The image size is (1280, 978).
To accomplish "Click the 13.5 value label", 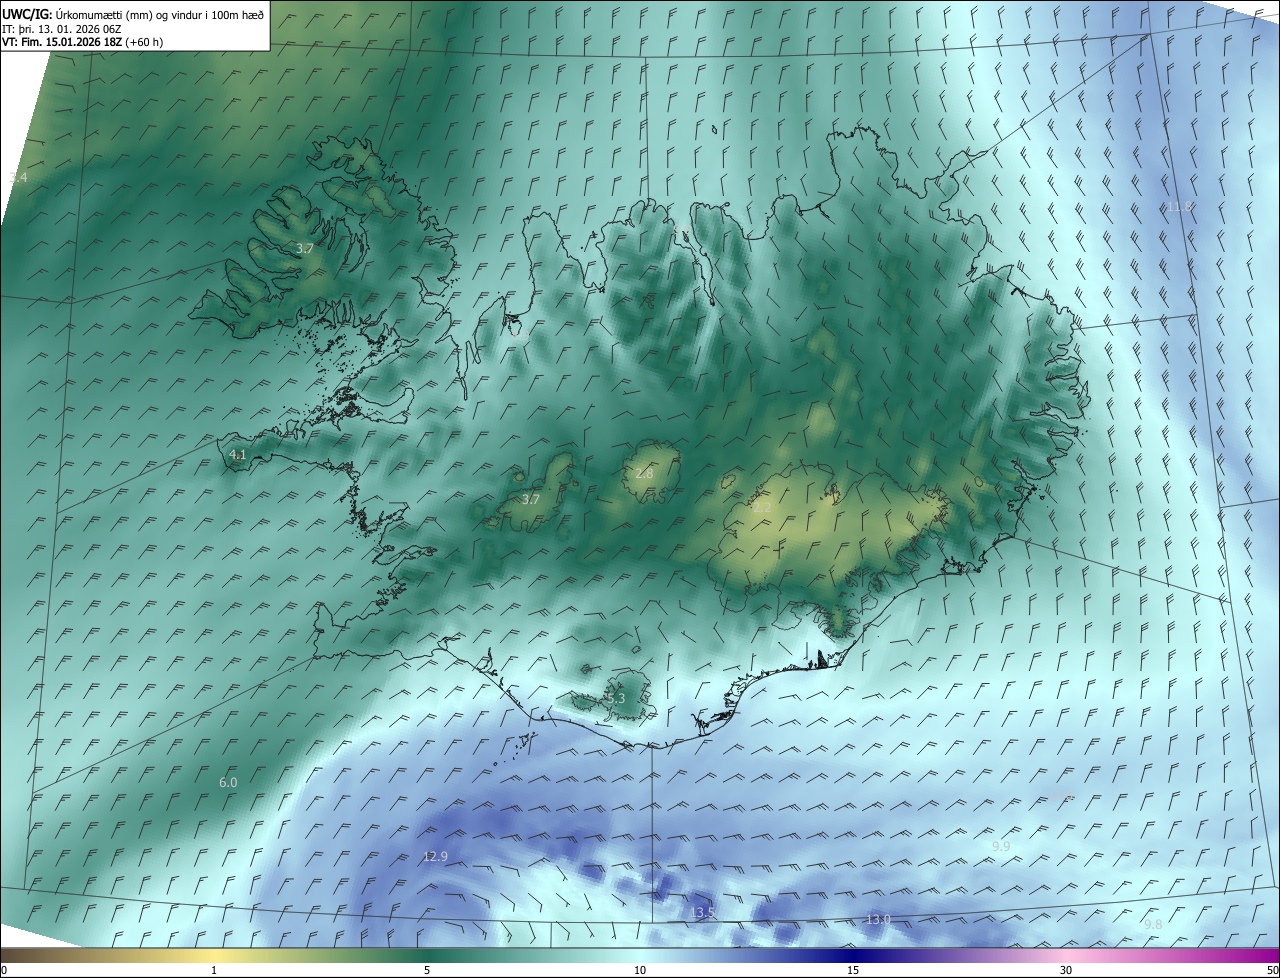I will pyautogui.click(x=703, y=913).
